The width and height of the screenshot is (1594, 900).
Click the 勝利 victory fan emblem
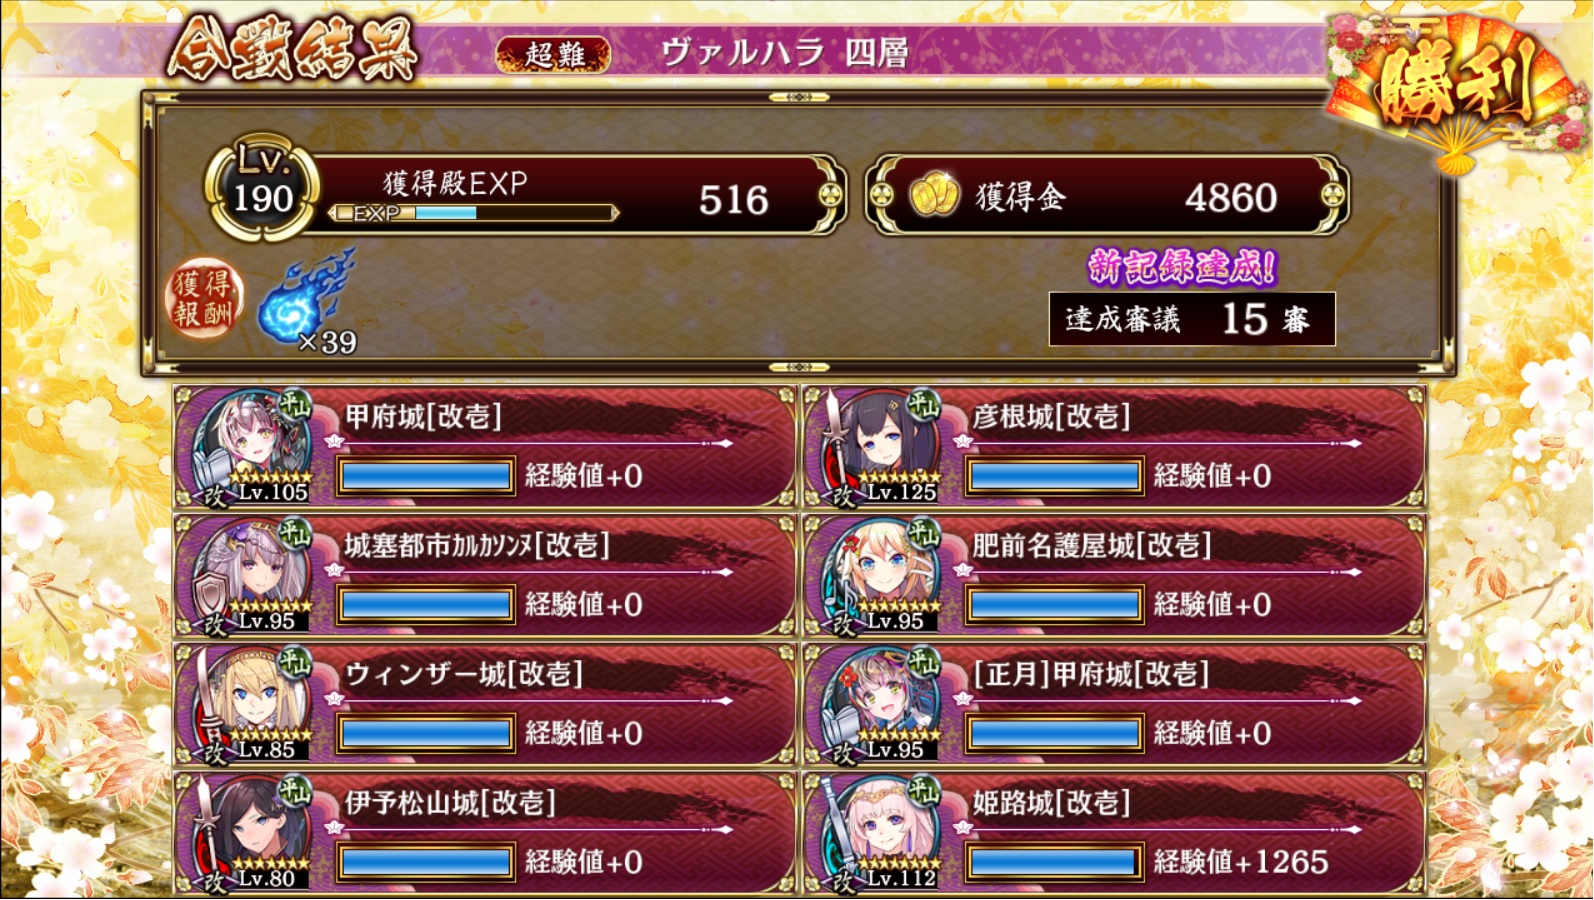1456,90
